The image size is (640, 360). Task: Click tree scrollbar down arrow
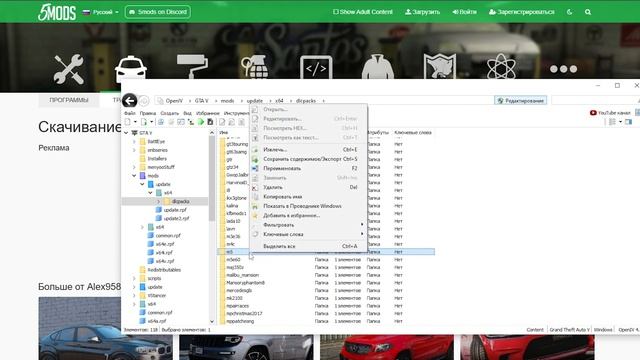(x=212, y=322)
